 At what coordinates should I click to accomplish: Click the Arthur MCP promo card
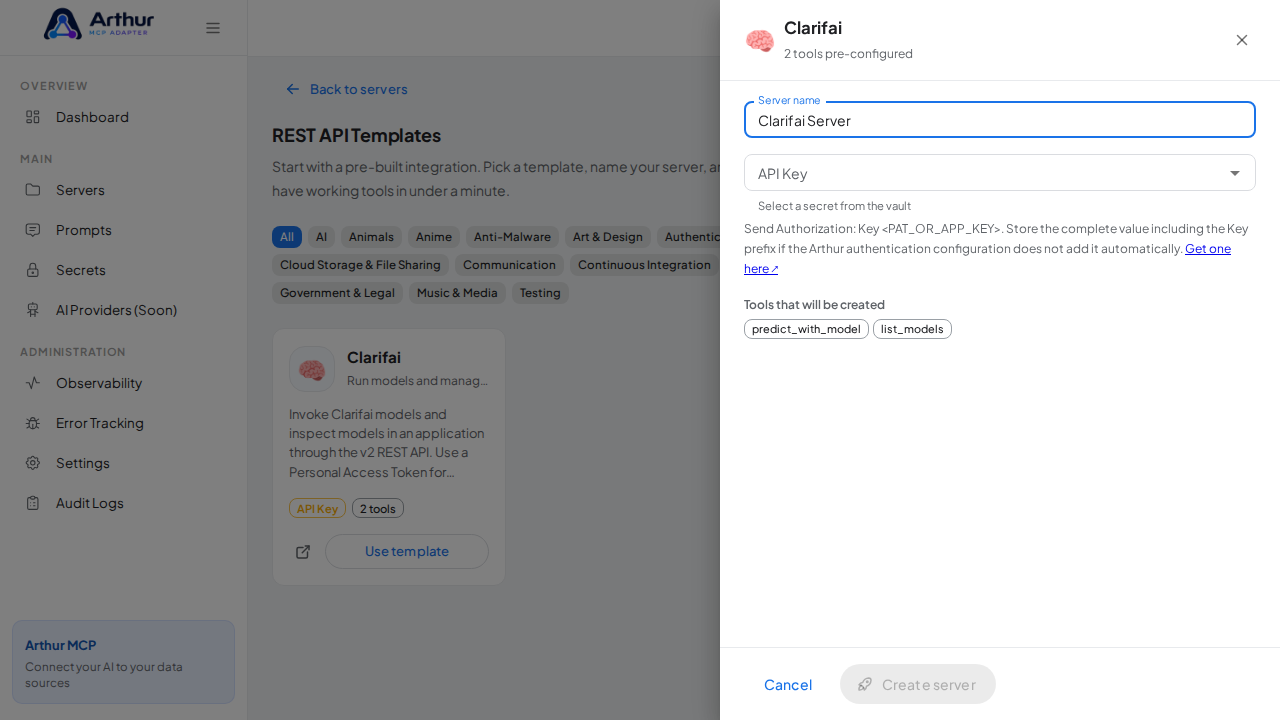[124, 662]
